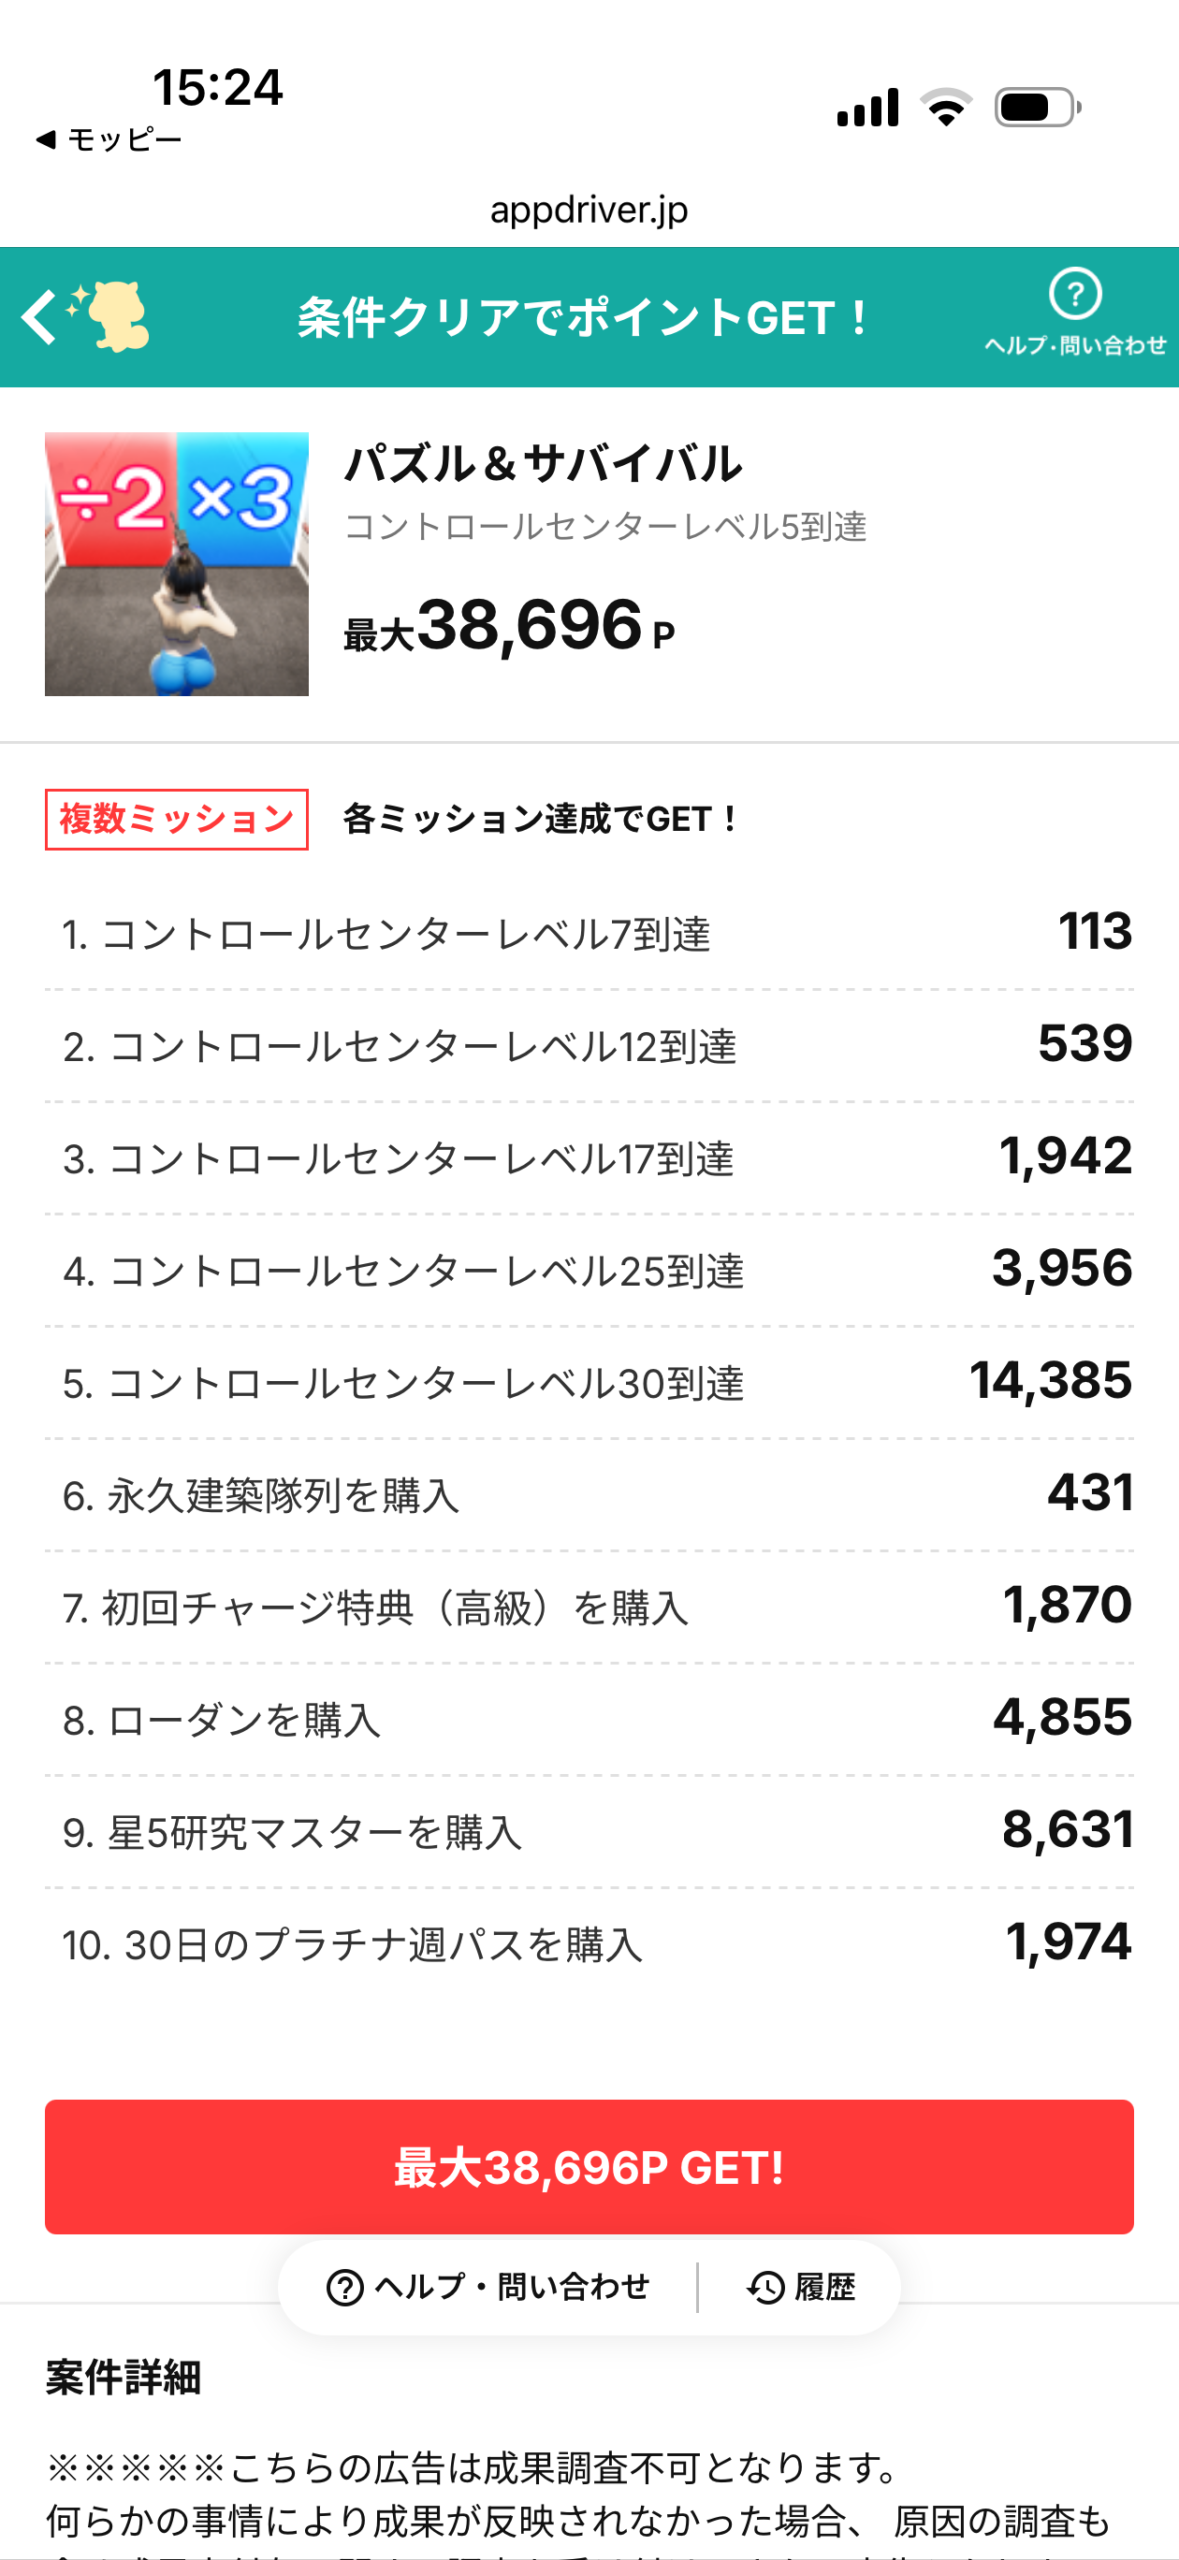The height and width of the screenshot is (2560, 1179).
Task: Select mission ローダンを購入
Action: (222, 1720)
